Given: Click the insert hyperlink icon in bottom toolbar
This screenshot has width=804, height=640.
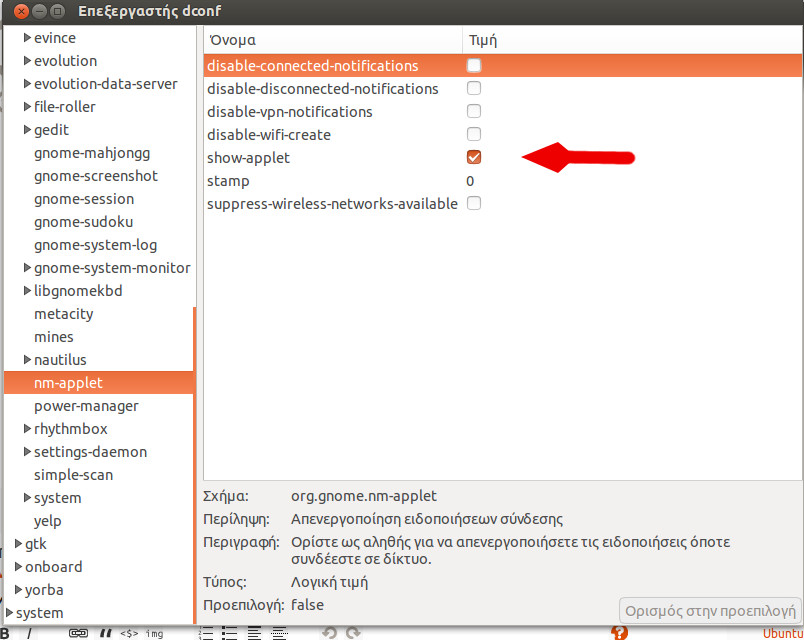Looking at the screenshot, I should pos(77,633).
